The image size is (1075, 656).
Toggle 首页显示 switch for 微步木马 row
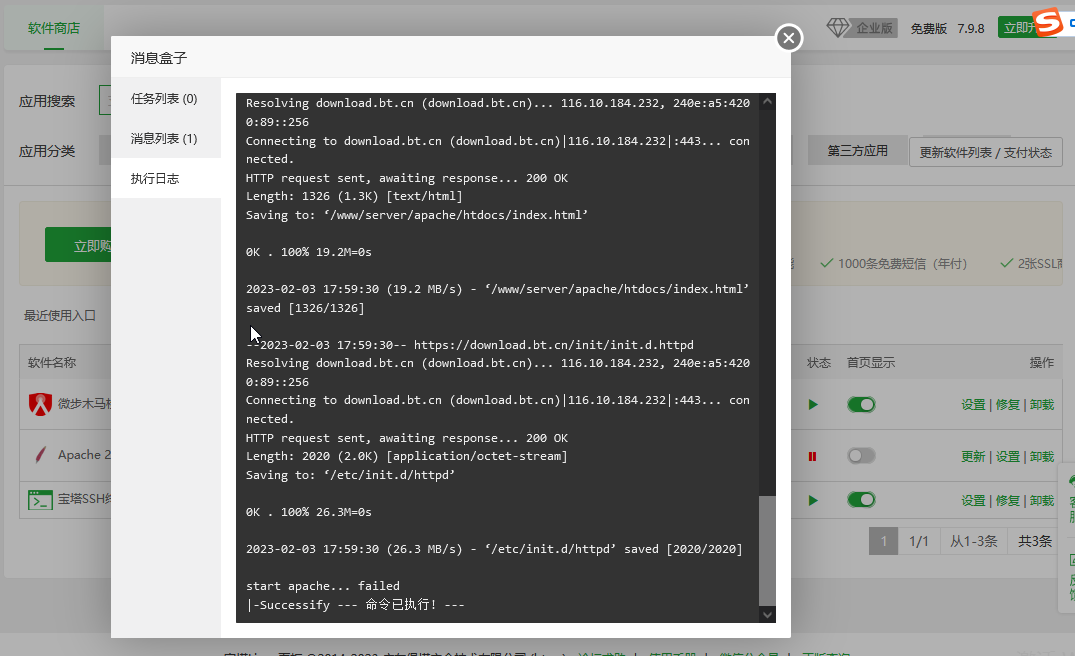point(861,404)
